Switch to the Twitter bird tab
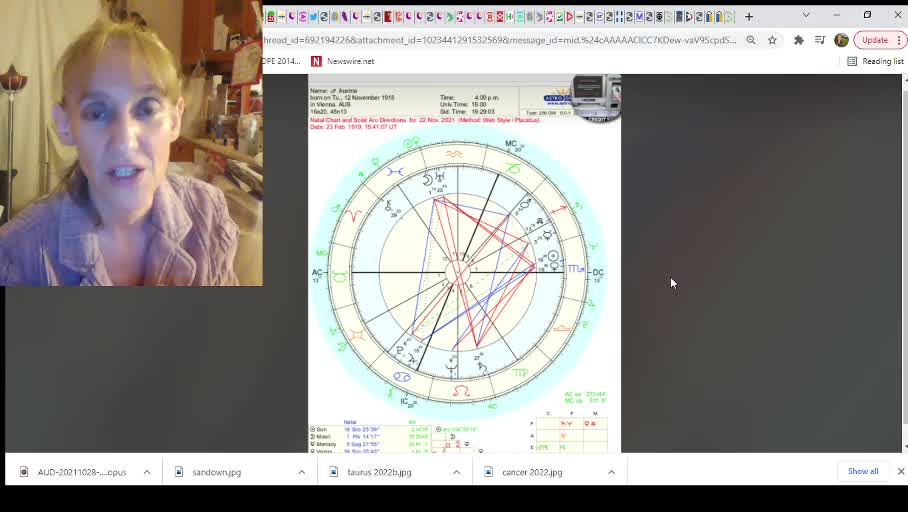Screen dimensions: 908x512 click(x=313, y=17)
